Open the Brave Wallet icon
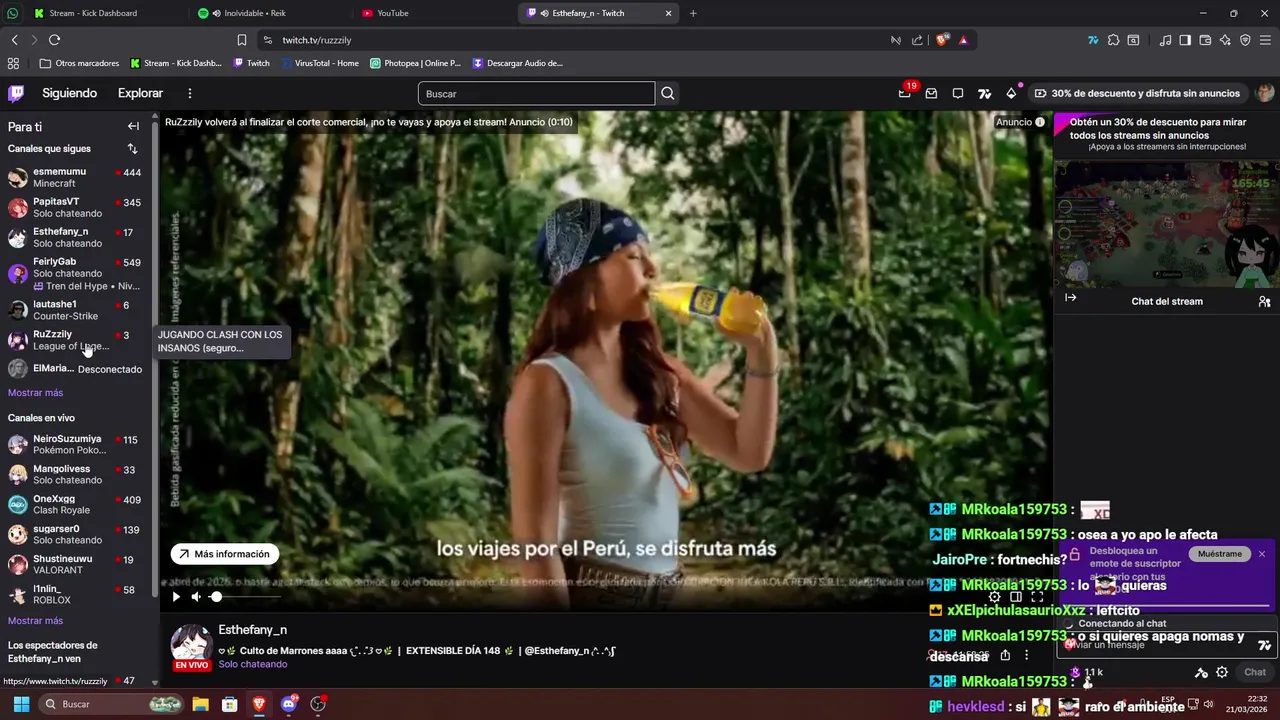 tap(1205, 40)
